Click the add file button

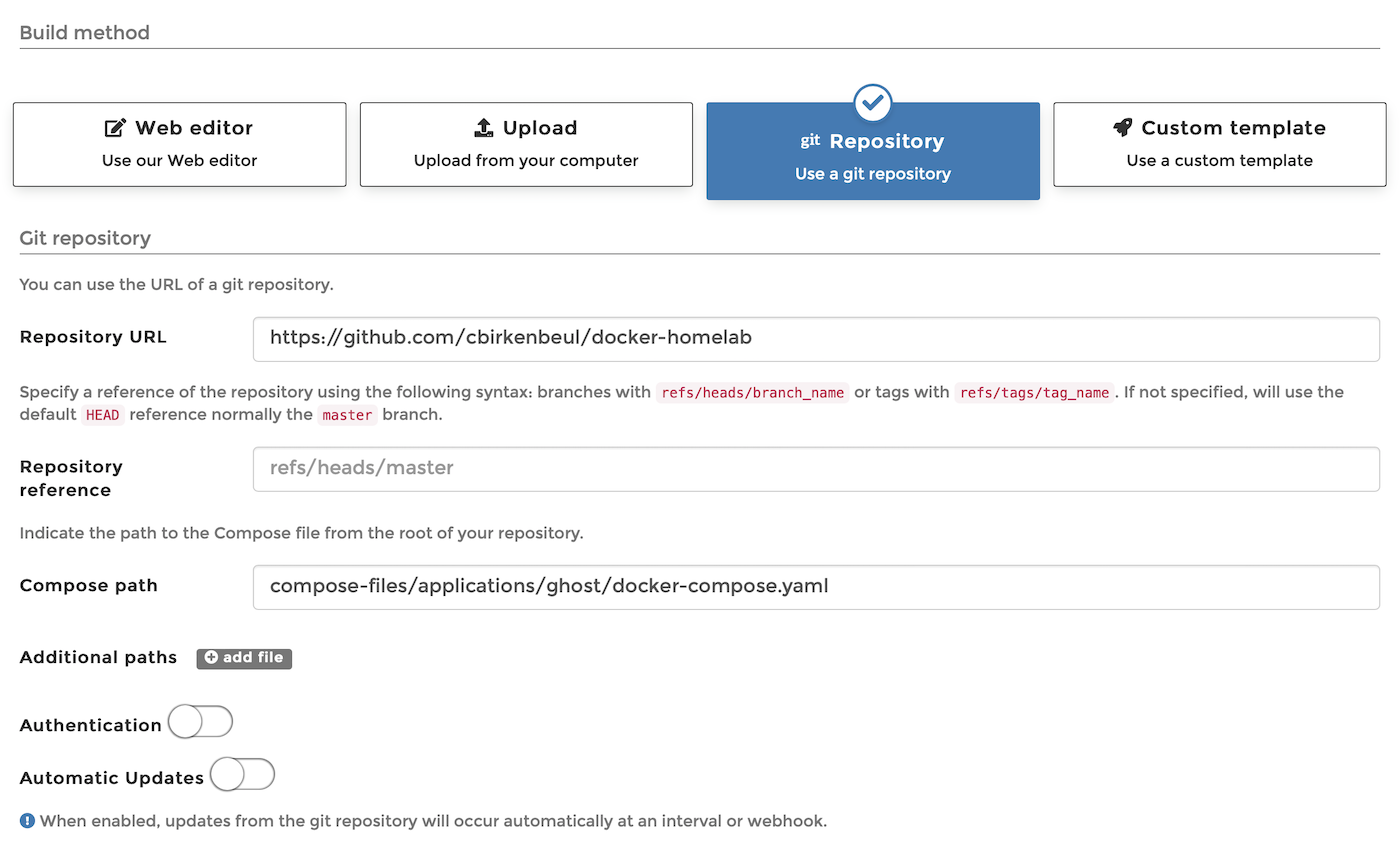[243, 658]
